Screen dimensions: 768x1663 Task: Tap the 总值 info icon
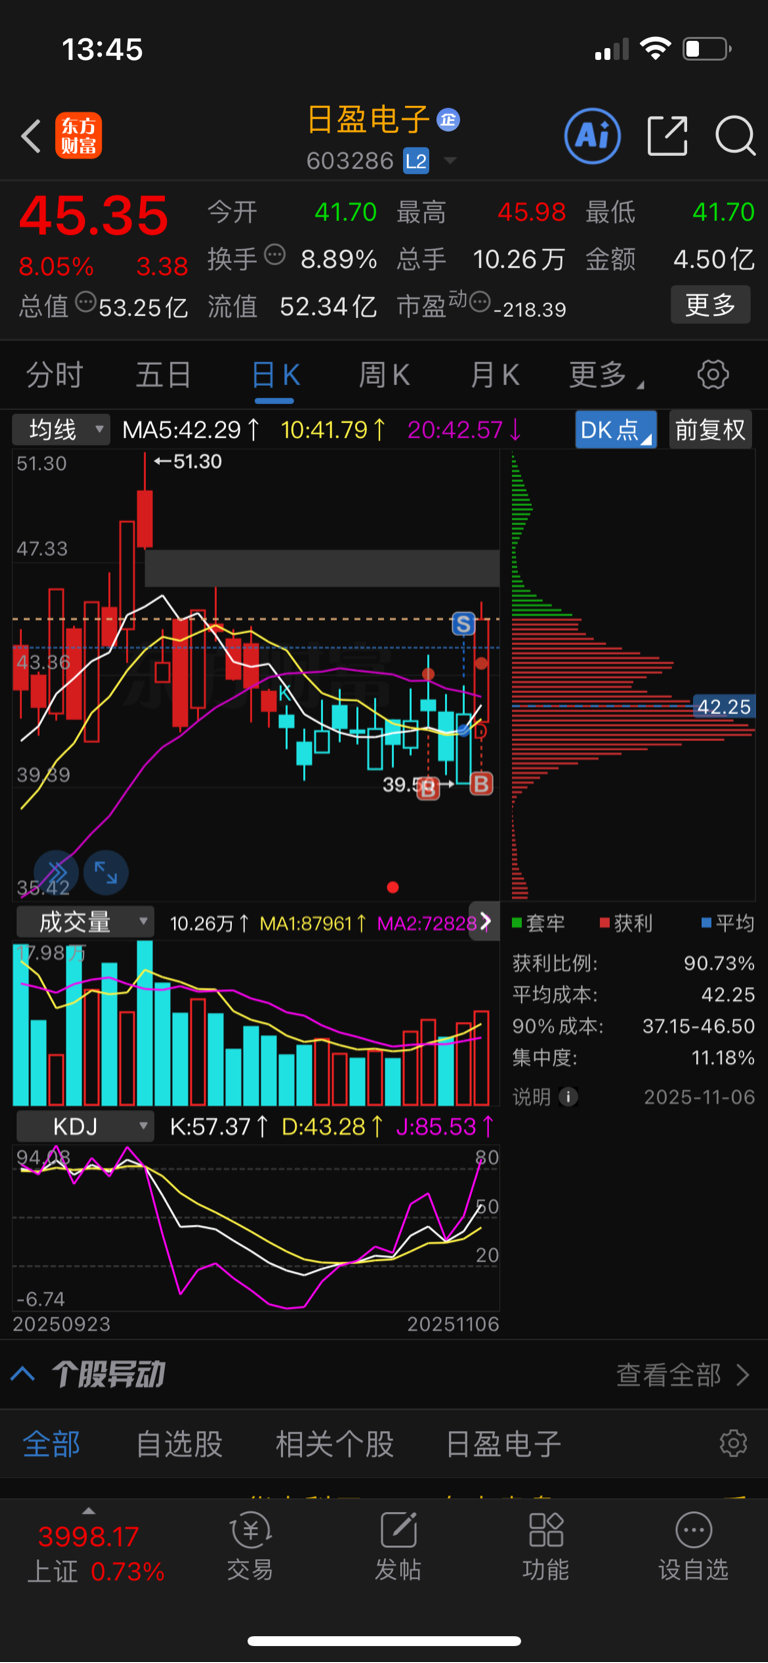[86, 302]
